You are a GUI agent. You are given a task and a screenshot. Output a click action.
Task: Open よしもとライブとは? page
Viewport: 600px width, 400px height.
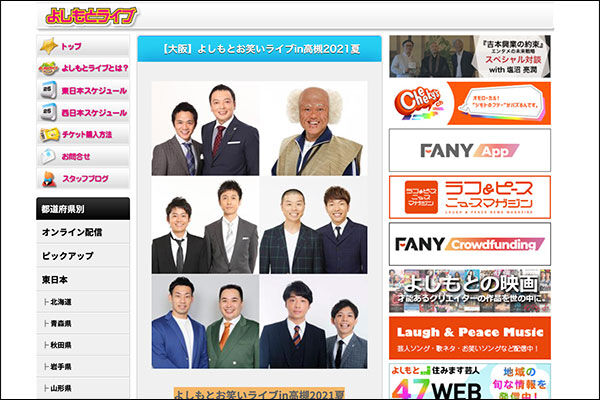click(x=83, y=68)
